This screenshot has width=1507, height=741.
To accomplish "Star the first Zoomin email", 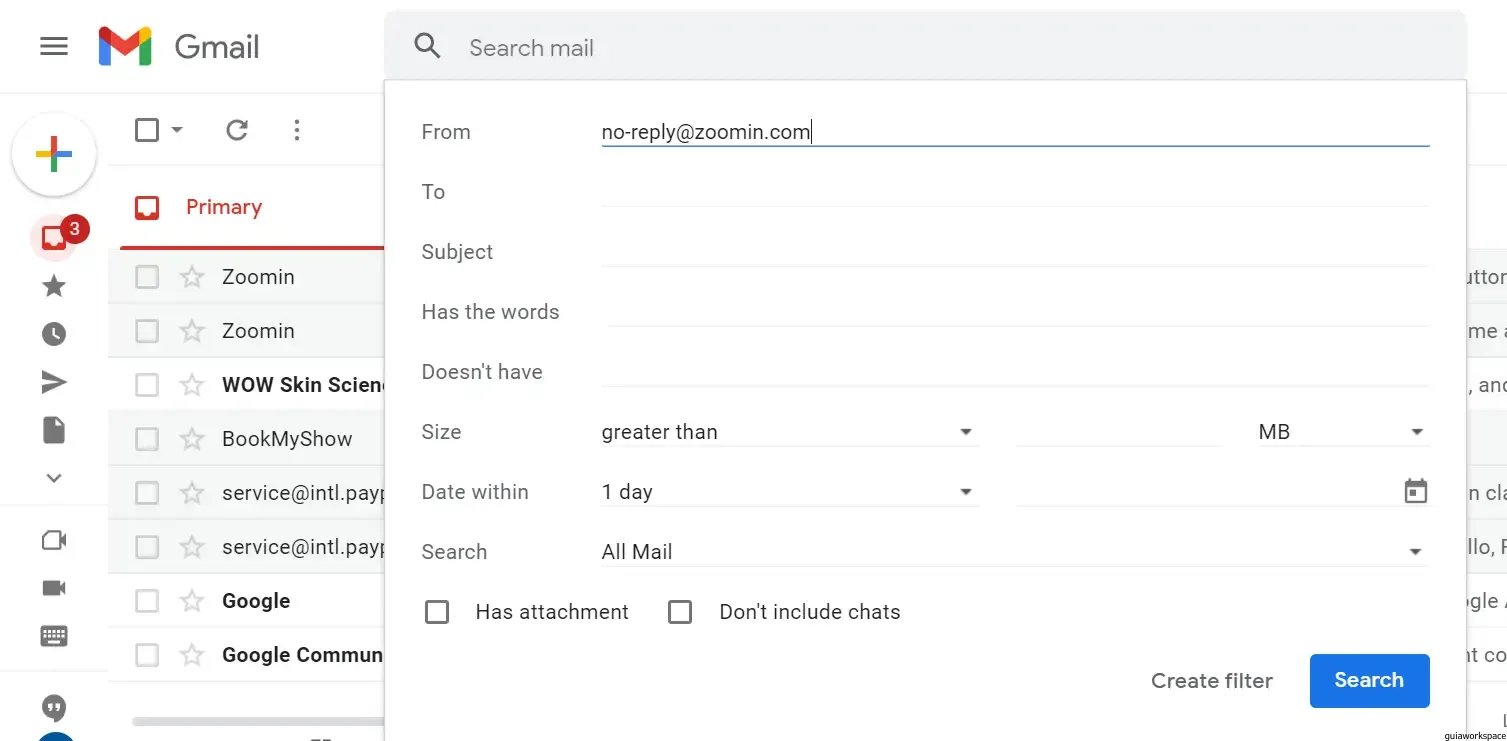I will 192,277.
